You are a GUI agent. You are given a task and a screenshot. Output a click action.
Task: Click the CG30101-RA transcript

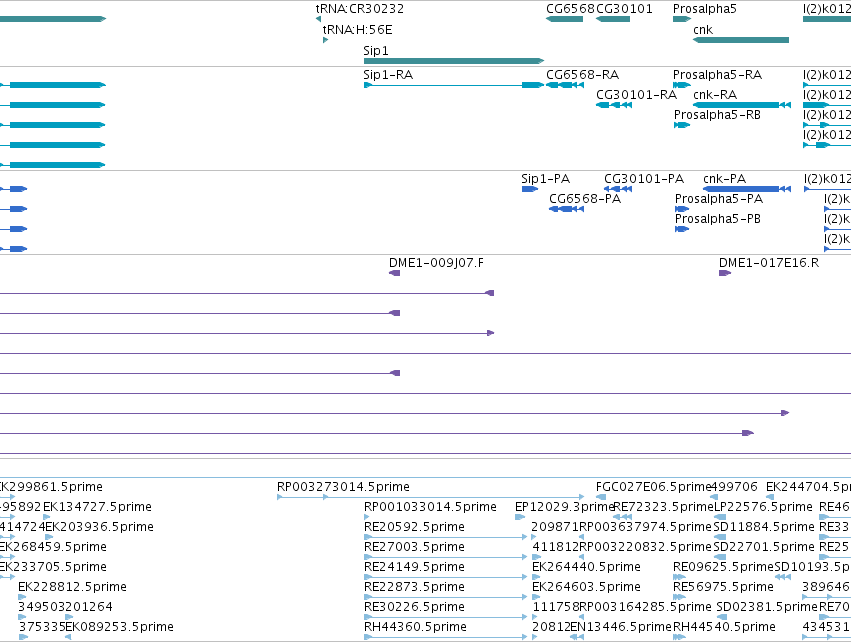pos(614,105)
